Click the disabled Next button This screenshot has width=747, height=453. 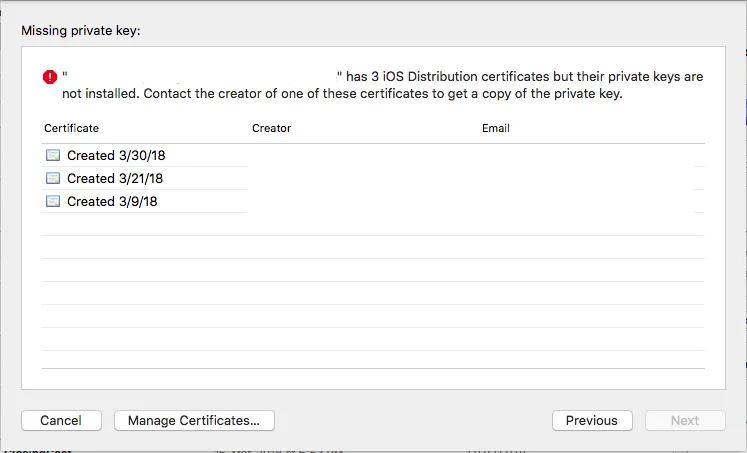click(x=685, y=421)
